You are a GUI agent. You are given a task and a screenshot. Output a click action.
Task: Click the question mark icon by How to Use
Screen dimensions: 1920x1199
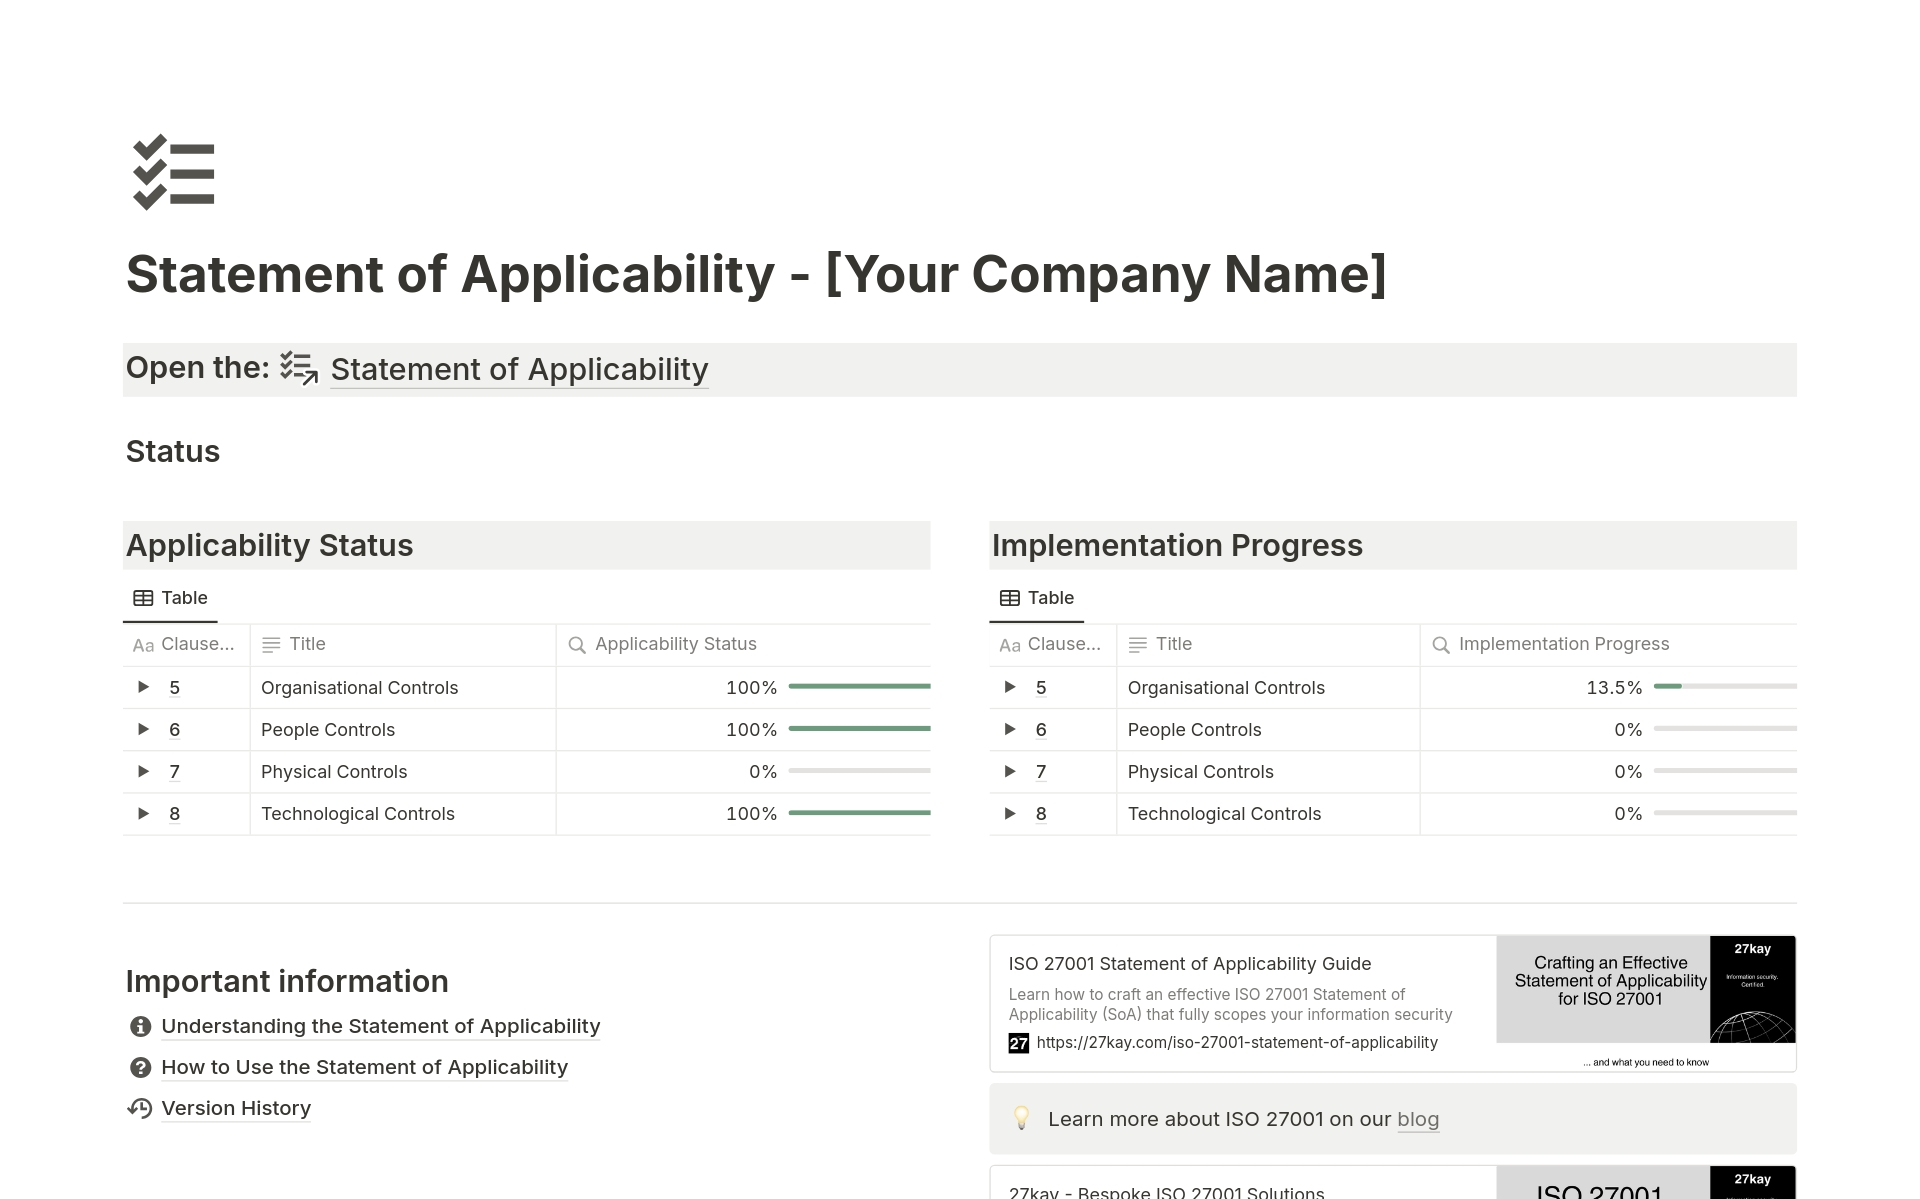coord(141,1068)
